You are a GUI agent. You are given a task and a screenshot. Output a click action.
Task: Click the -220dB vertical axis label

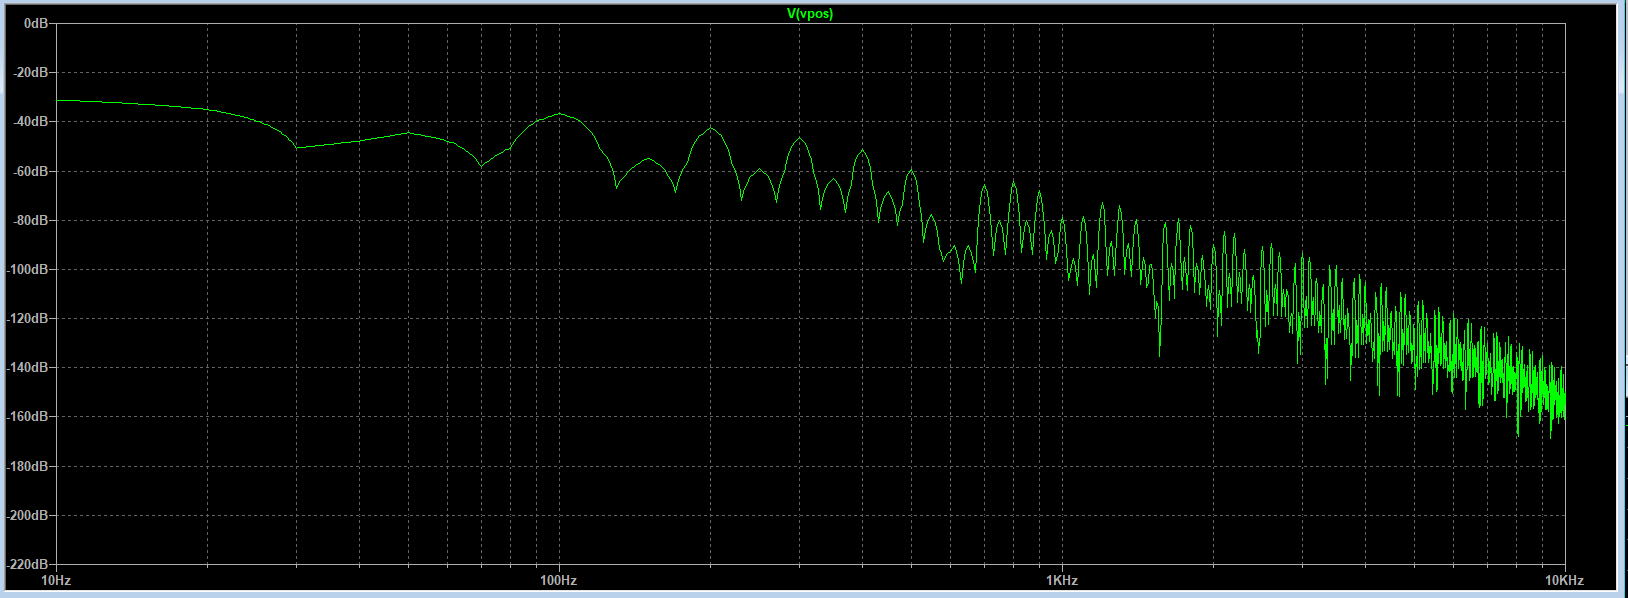click(28, 564)
